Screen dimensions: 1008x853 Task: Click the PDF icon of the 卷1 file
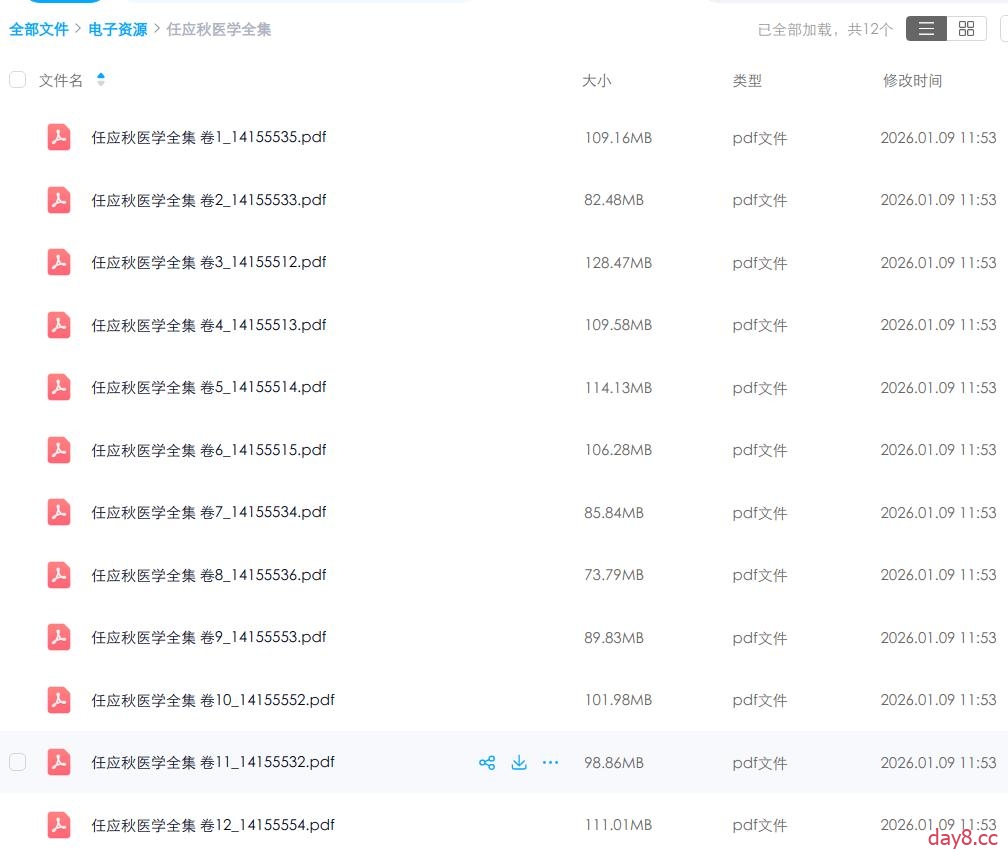pos(59,137)
